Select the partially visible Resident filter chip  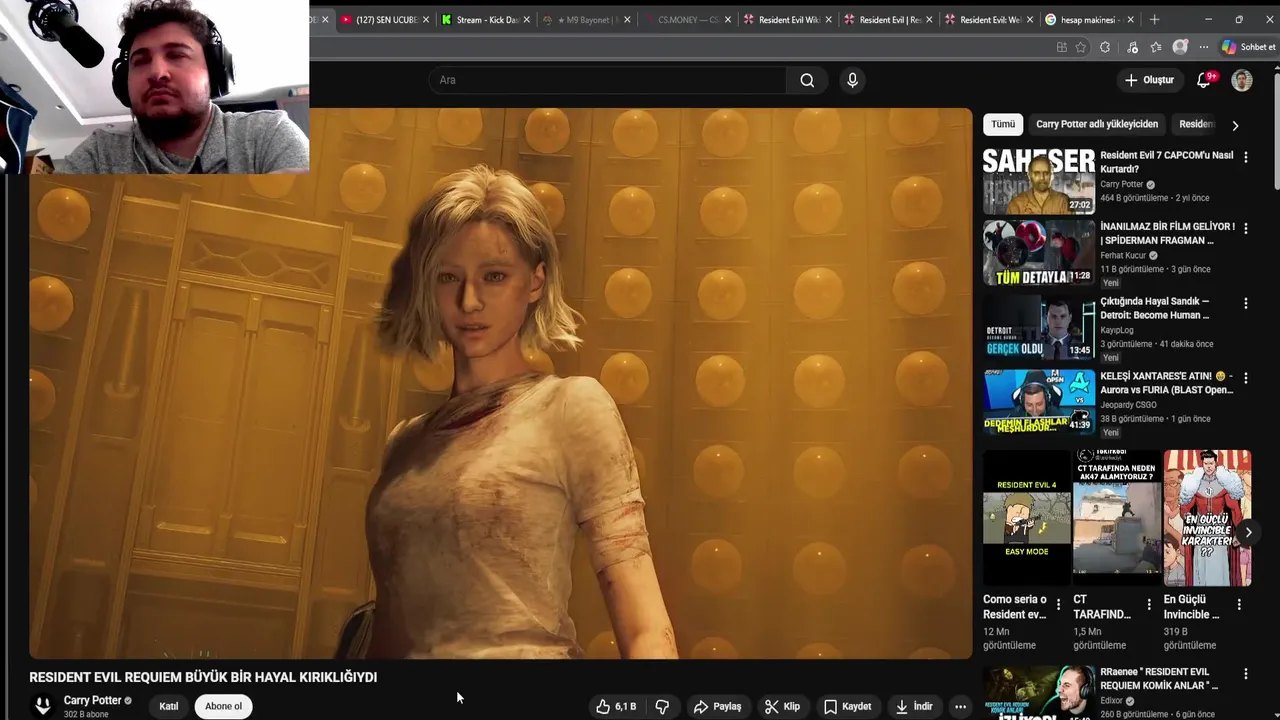1196,124
